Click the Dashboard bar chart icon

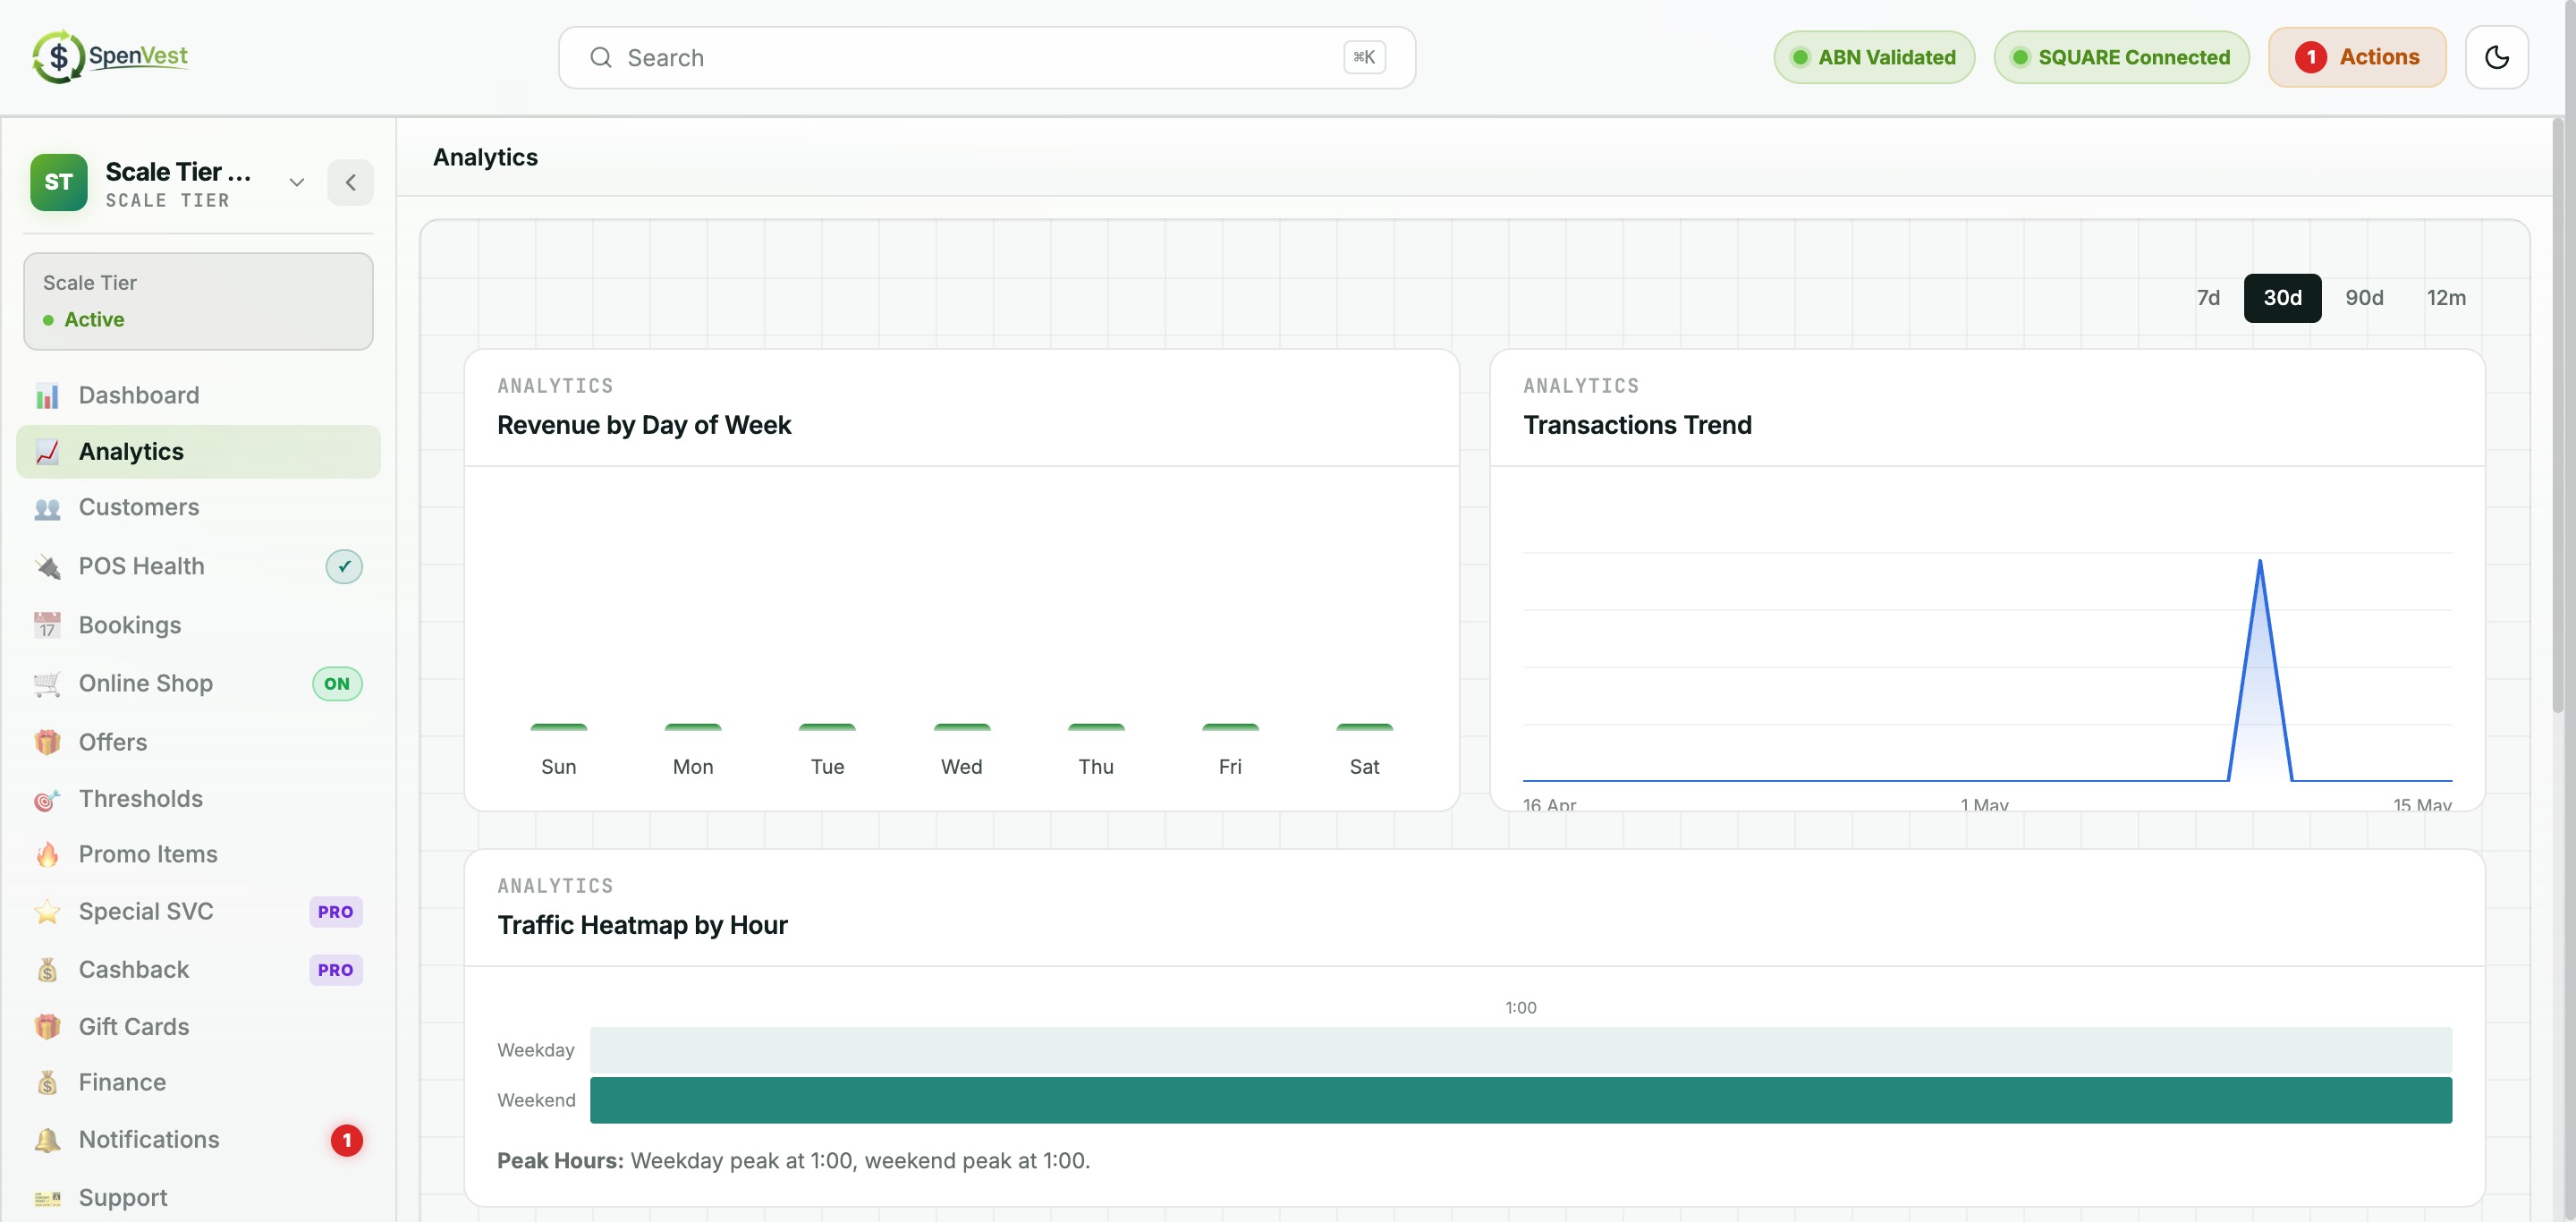47,395
